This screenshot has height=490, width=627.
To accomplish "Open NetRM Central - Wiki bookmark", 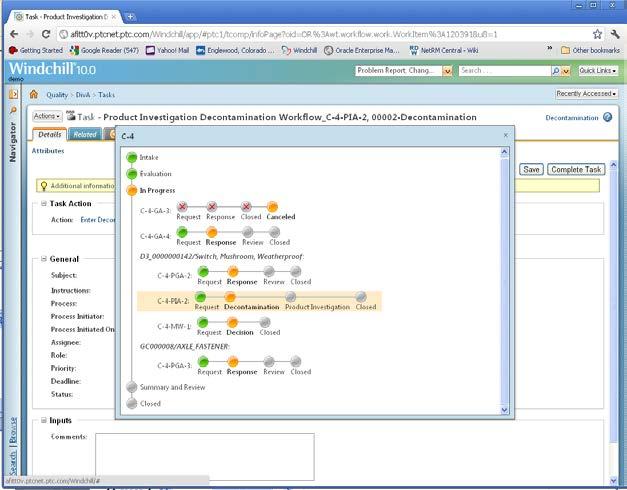I will pos(444,50).
